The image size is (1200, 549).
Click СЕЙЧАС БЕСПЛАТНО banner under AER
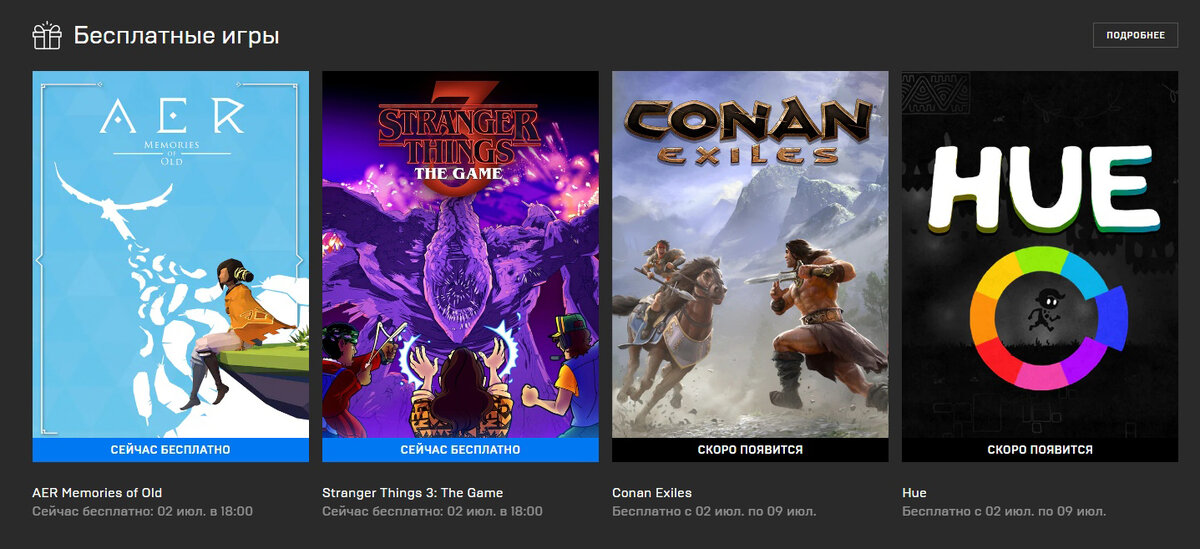[x=171, y=450]
